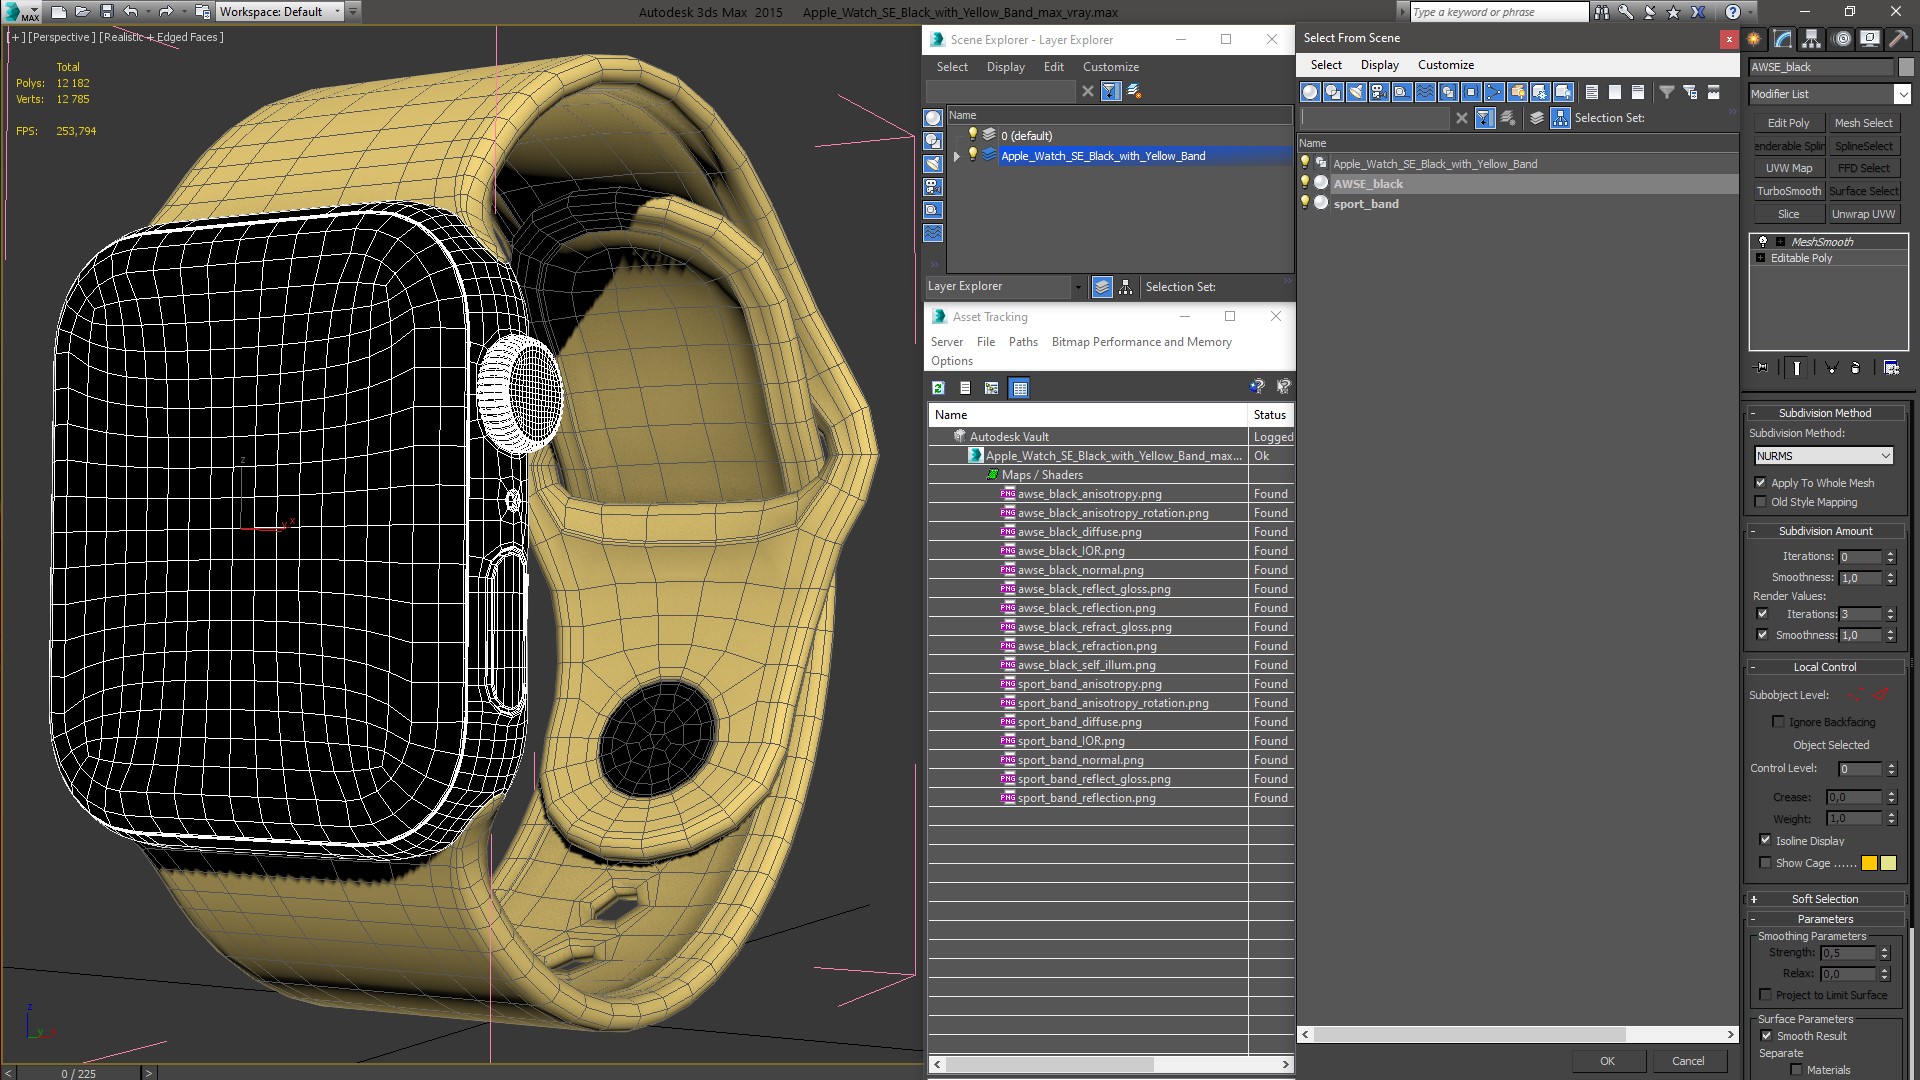The image size is (1920, 1080).
Task: Click Pin Stack icon below modifier stack
Action: (1762, 368)
